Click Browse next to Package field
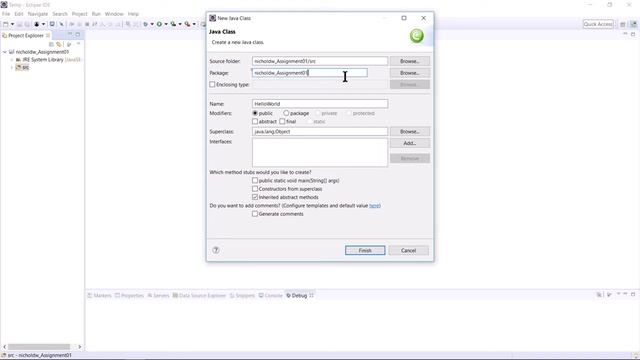Viewport: 640px width, 360px height. coord(409,73)
